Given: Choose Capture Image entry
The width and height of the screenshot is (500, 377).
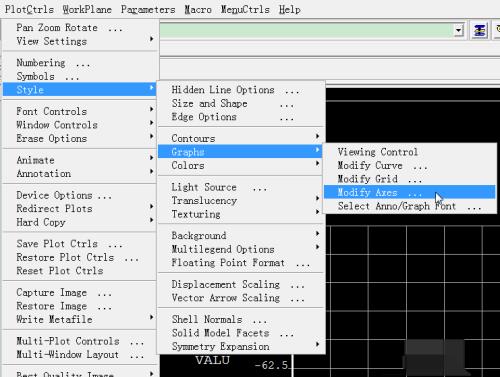Looking at the screenshot, I should click(x=79, y=292).
